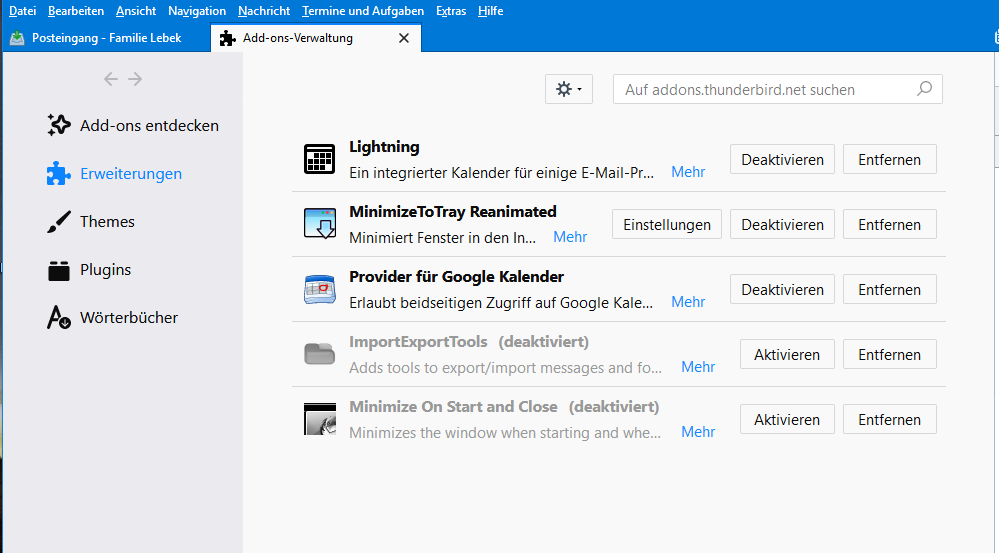Open the Themes brush icon section
The width and height of the screenshot is (999, 553).
point(59,222)
